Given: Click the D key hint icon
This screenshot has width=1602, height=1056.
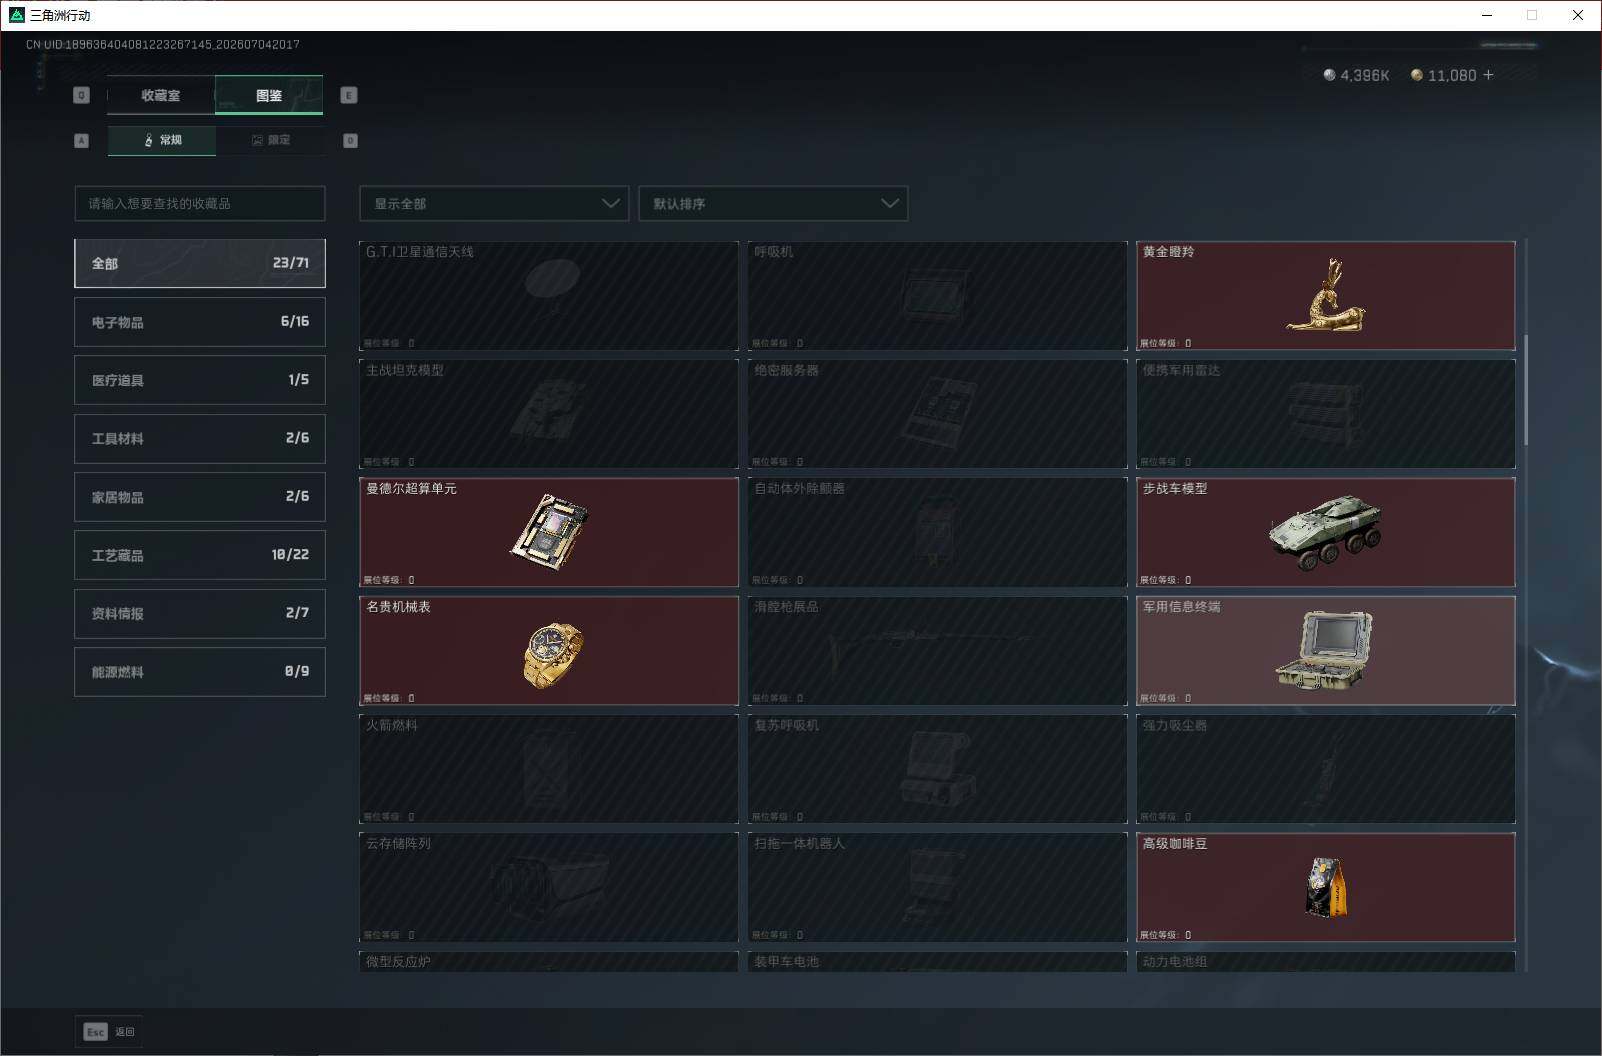Looking at the screenshot, I should click(x=350, y=140).
